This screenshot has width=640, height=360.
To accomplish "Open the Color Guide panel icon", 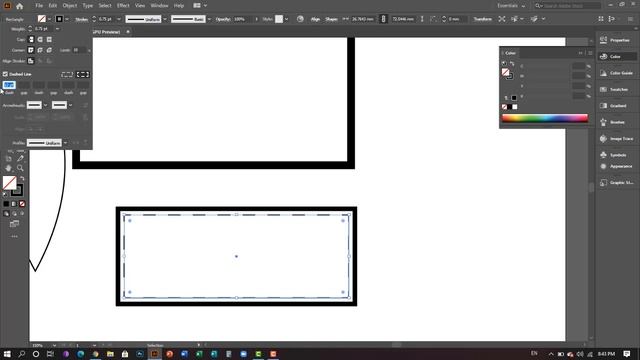I will [603, 73].
